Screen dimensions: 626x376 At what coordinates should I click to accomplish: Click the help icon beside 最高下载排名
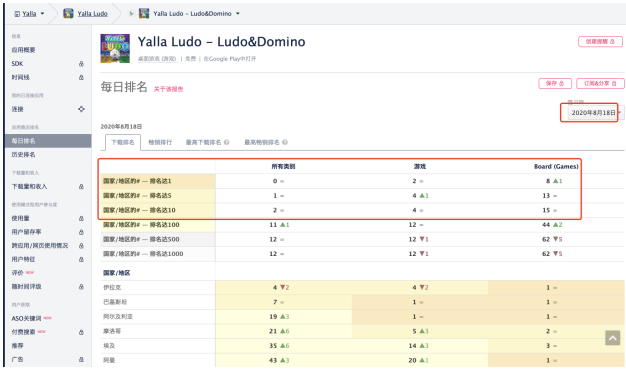(x=226, y=142)
